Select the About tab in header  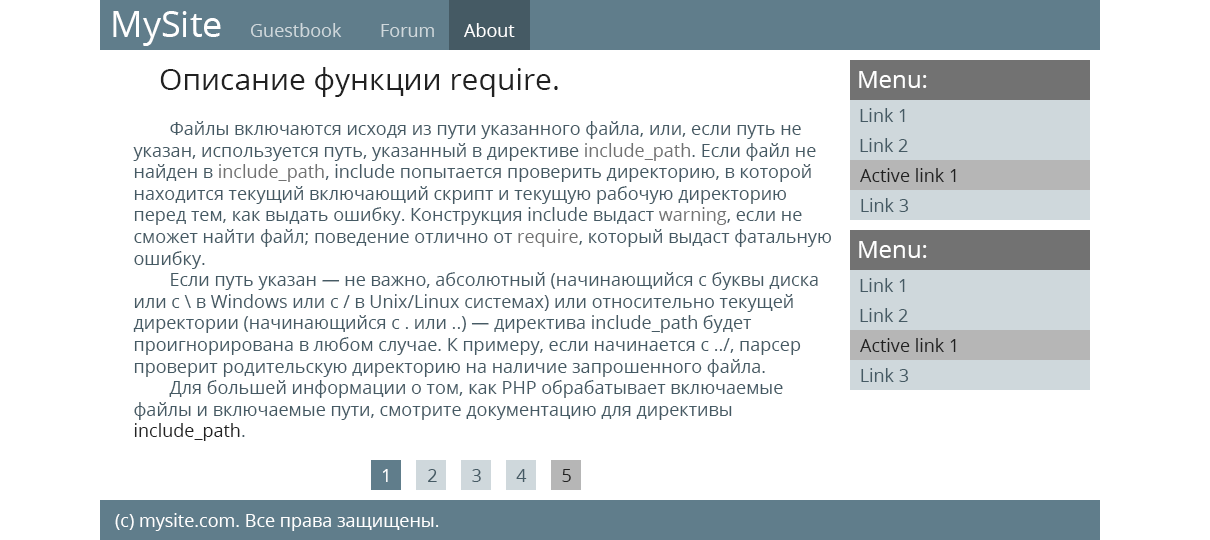pos(489,25)
